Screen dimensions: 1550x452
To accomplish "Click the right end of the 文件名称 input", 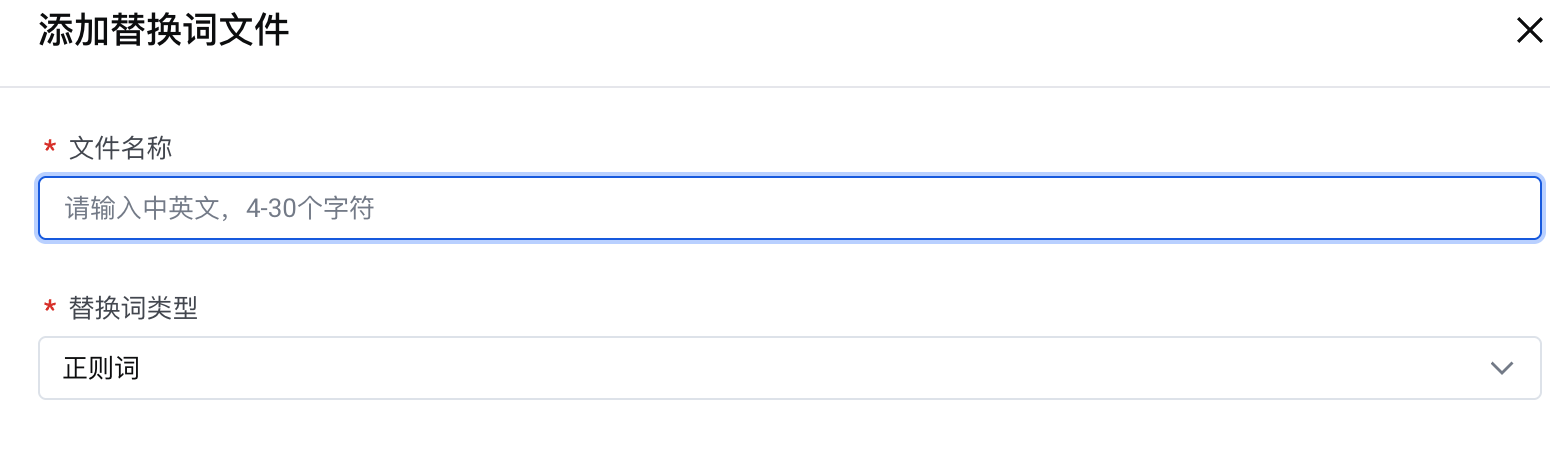I will [x=1500, y=208].
